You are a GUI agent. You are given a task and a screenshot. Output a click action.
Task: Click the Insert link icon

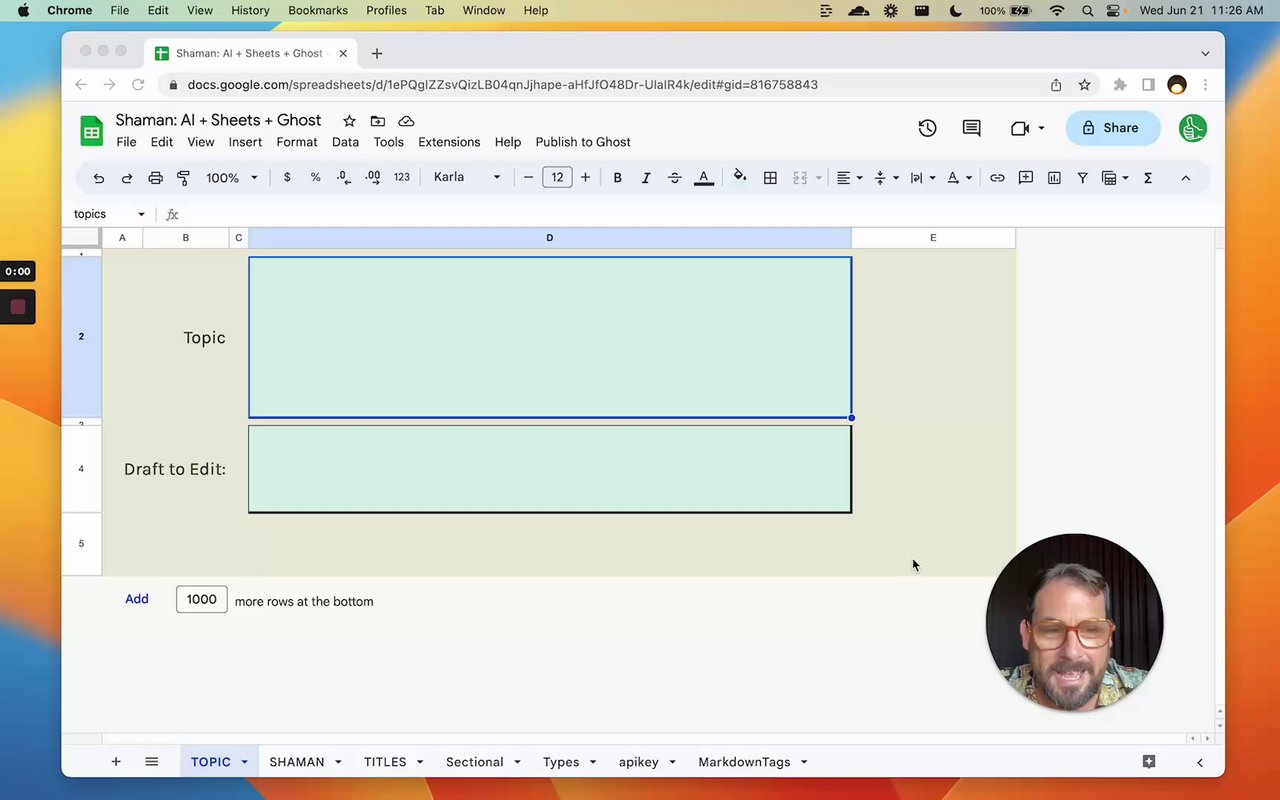997,178
